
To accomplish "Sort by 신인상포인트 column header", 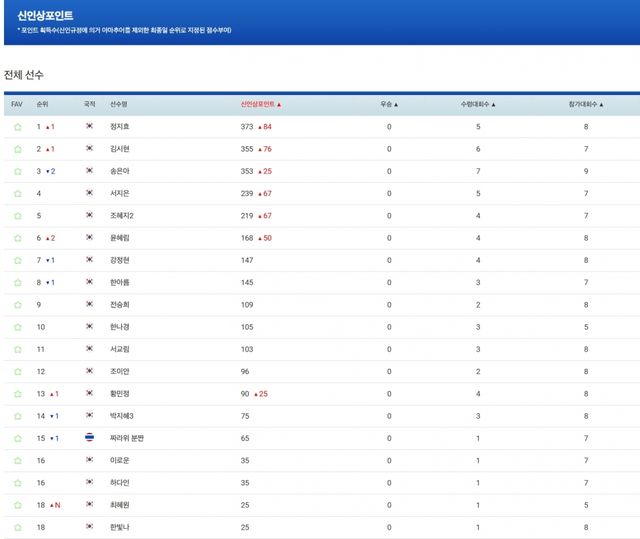I will [x=261, y=104].
